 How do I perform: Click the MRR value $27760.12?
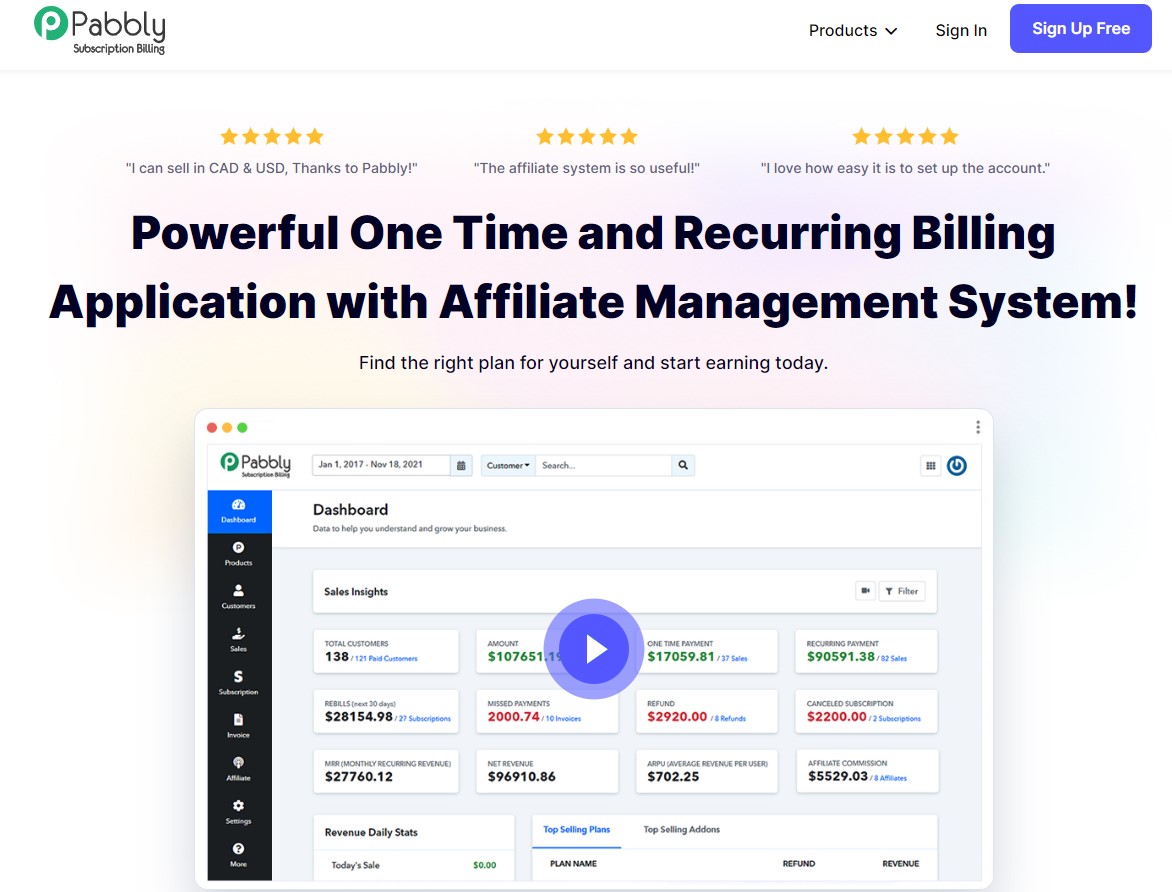pyautogui.click(x=359, y=777)
